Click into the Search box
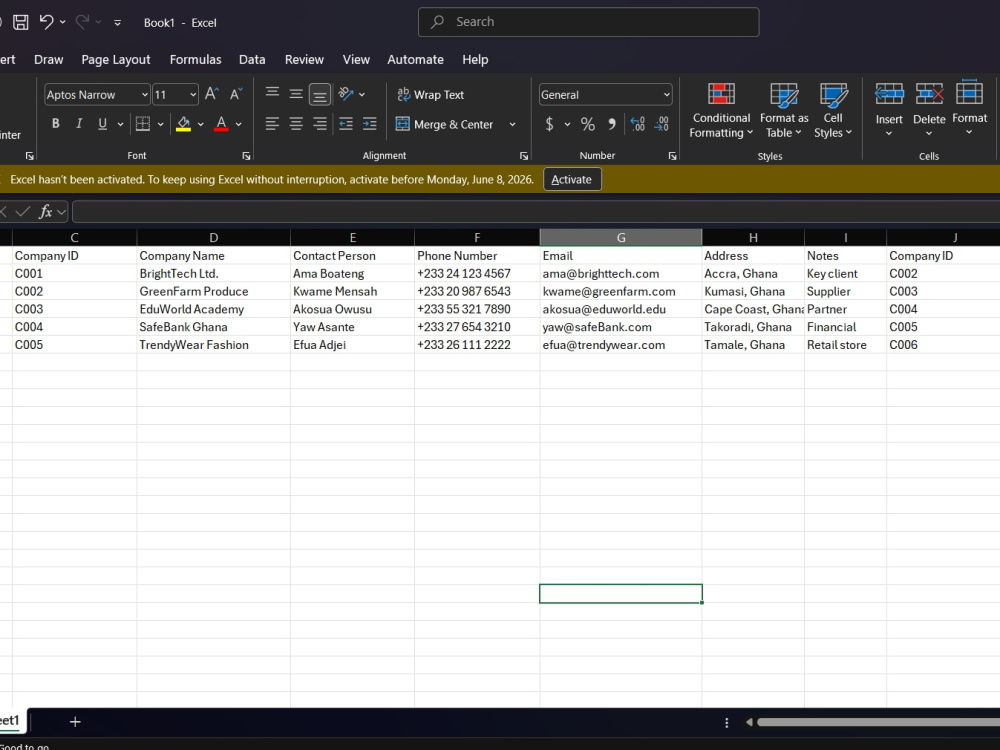Screen dimensions: 1000x750 (588, 22)
